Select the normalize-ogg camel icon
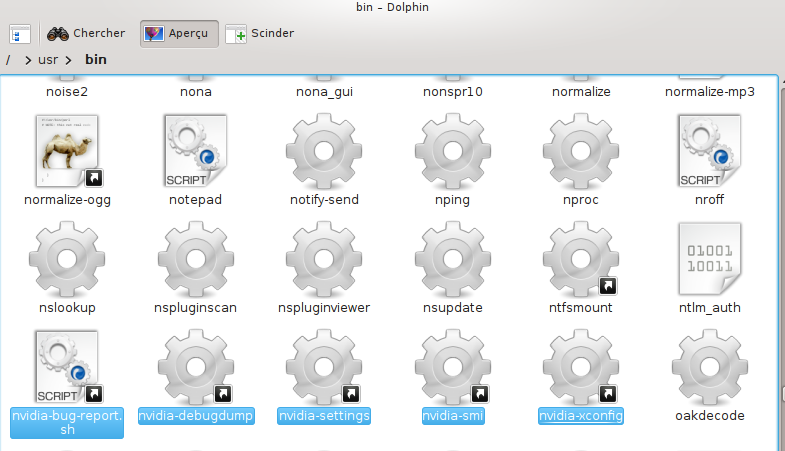 point(67,151)
